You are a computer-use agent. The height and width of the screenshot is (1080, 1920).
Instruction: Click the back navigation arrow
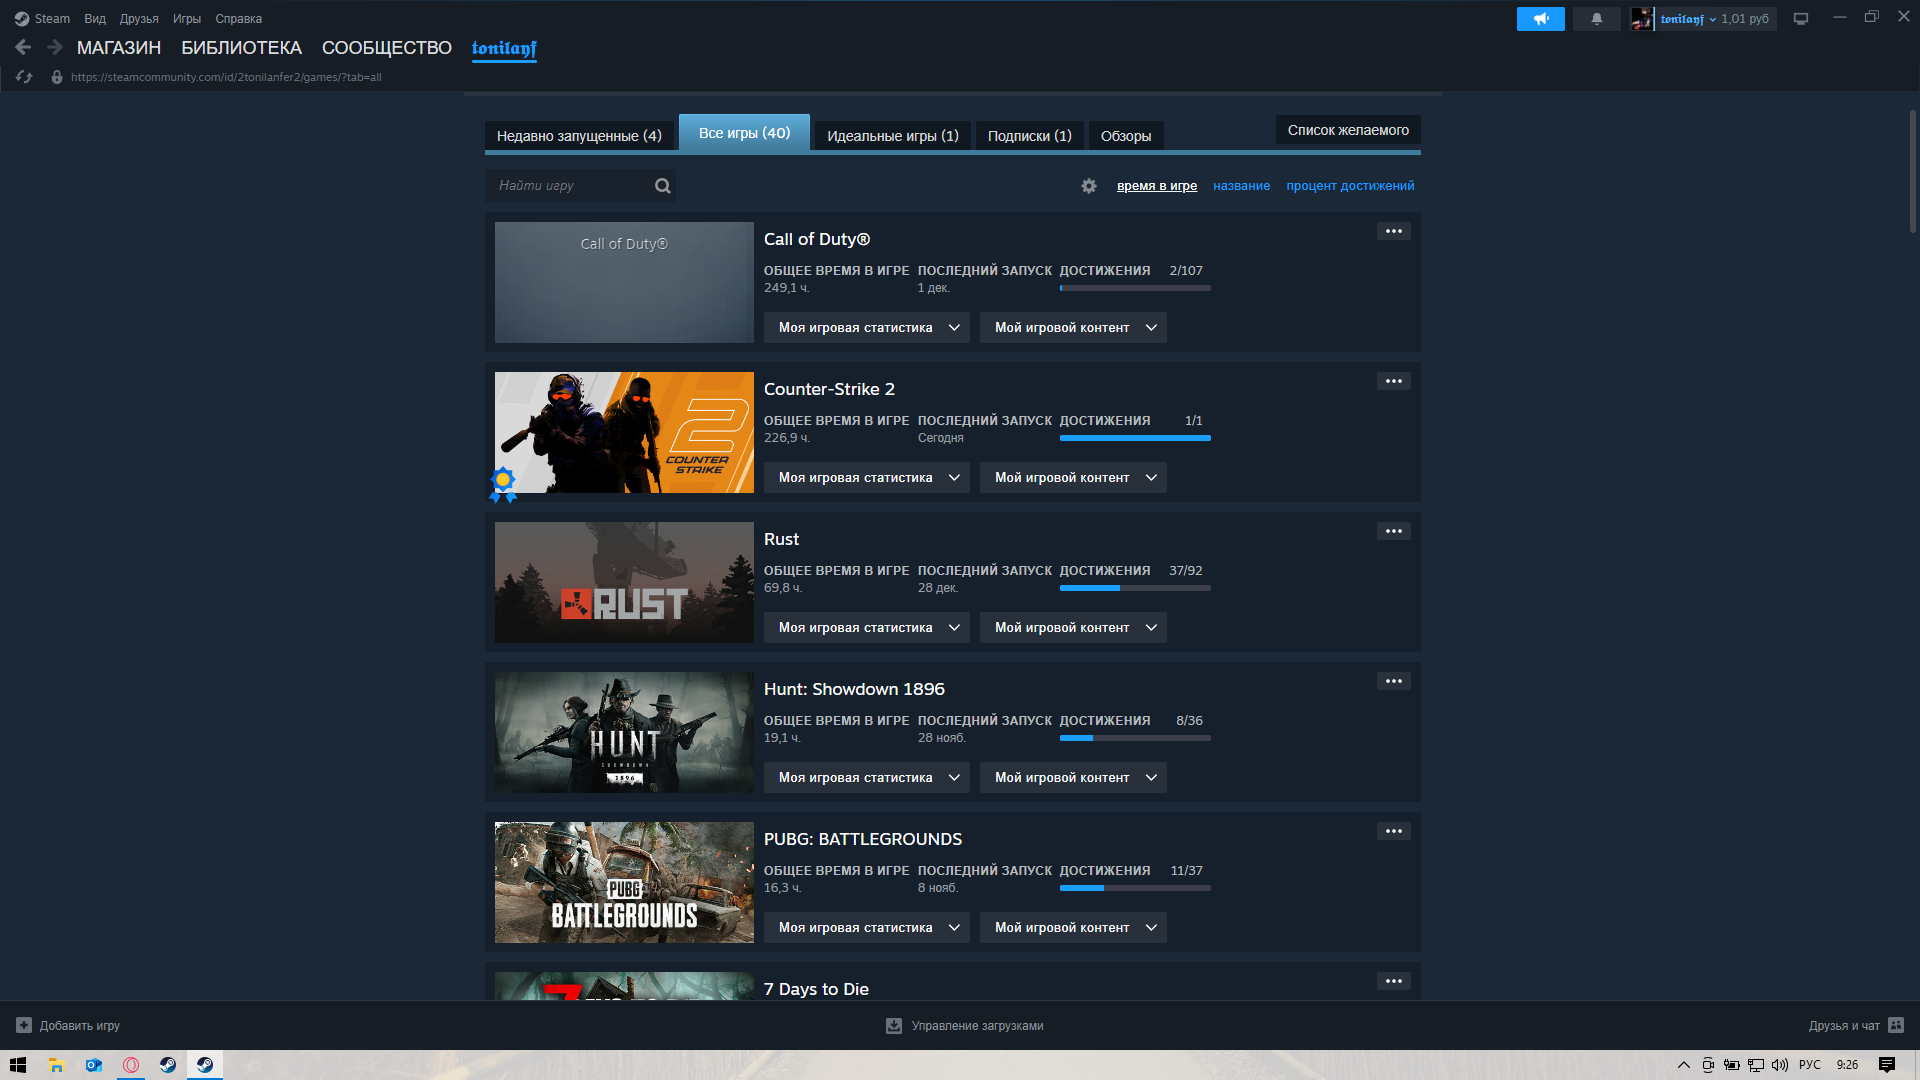click(23, 47)
